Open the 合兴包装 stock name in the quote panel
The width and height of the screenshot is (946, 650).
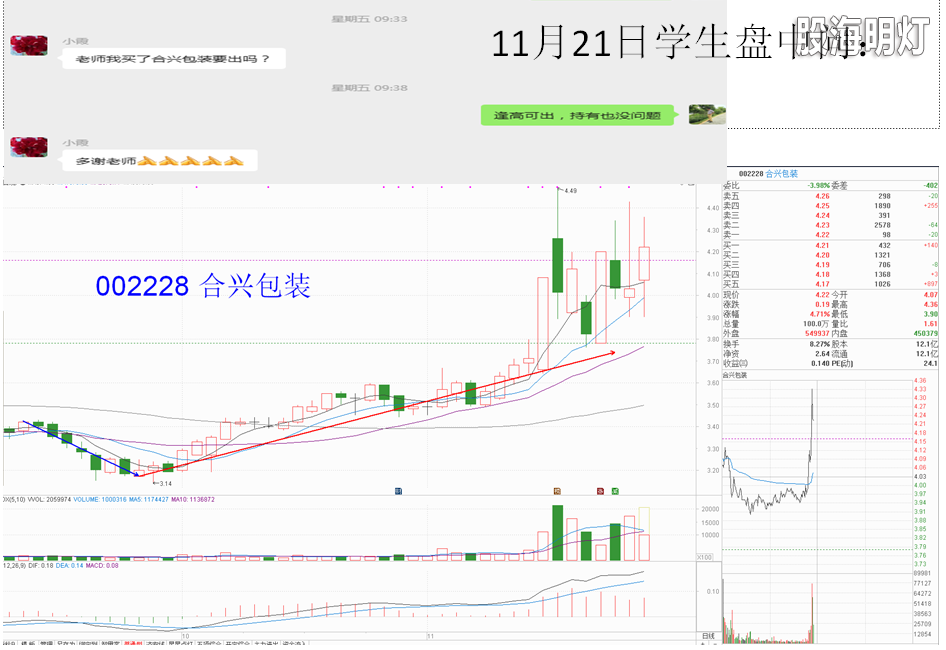pyautogui.click(x=782, y=174)
